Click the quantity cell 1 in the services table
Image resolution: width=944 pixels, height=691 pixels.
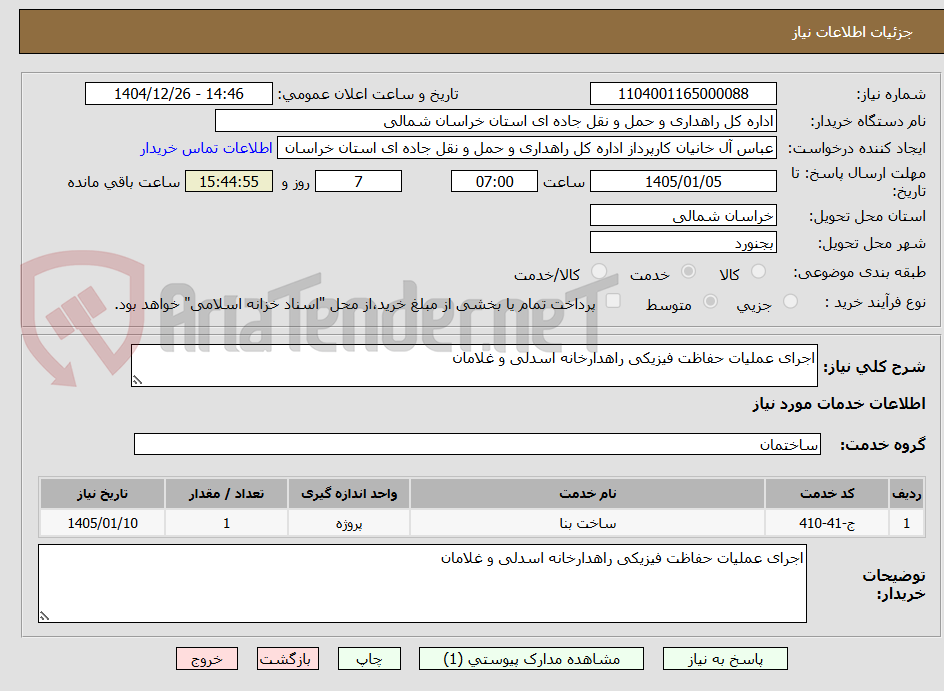(226, 523)
